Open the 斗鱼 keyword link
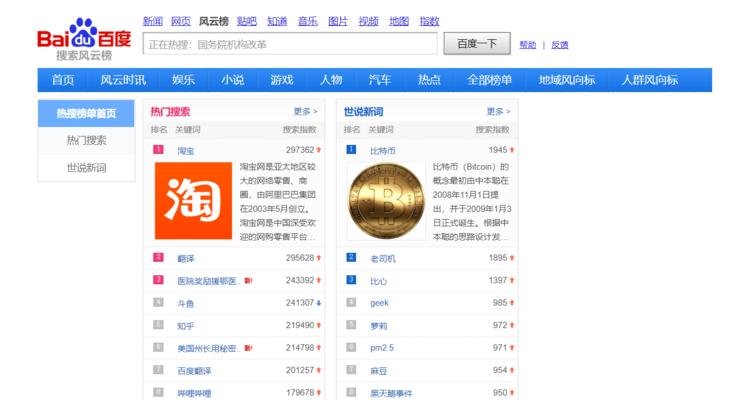 pos(186,303)
